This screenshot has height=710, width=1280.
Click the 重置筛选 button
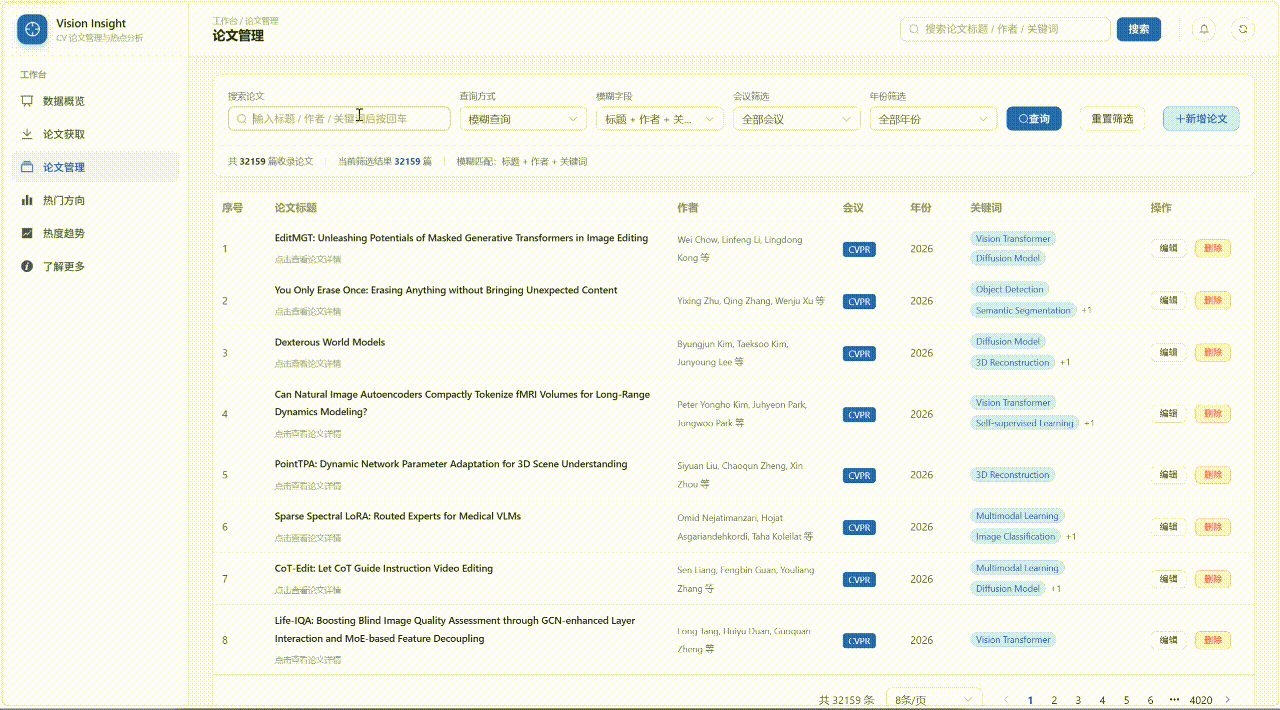(x=1112, y=119)
